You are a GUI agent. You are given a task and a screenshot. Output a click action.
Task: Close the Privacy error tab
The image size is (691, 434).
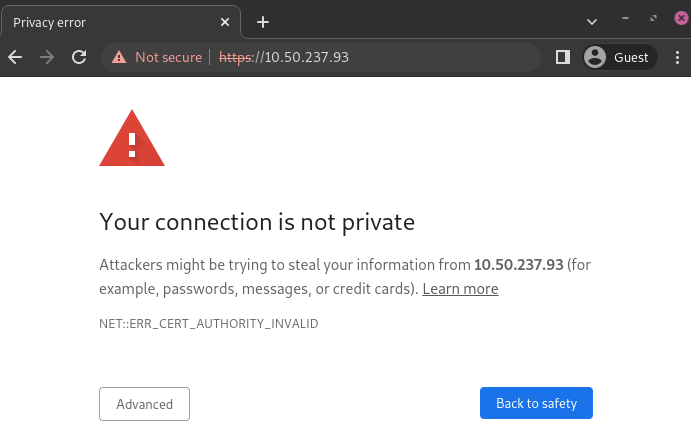[225, 21]
